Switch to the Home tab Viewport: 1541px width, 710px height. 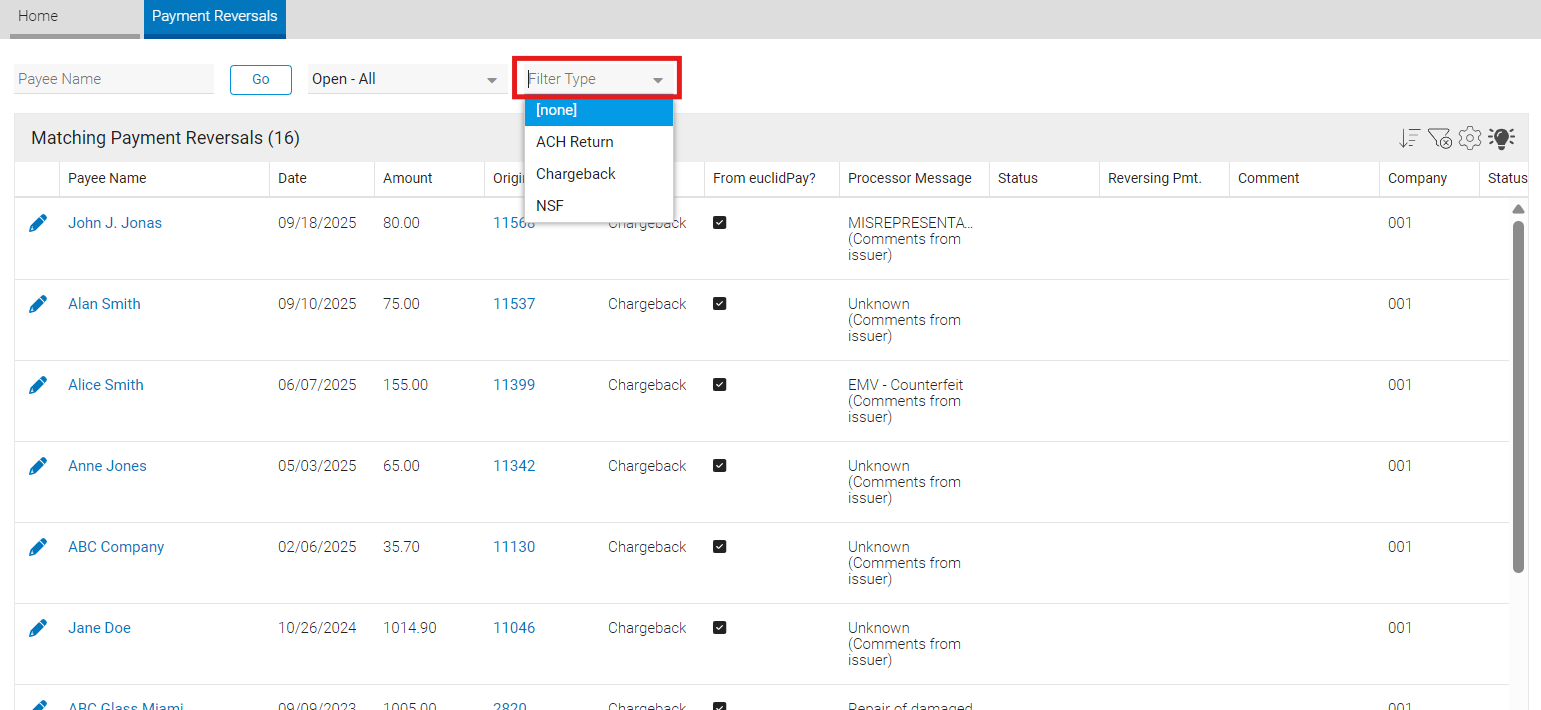click(x=75, y=17)
